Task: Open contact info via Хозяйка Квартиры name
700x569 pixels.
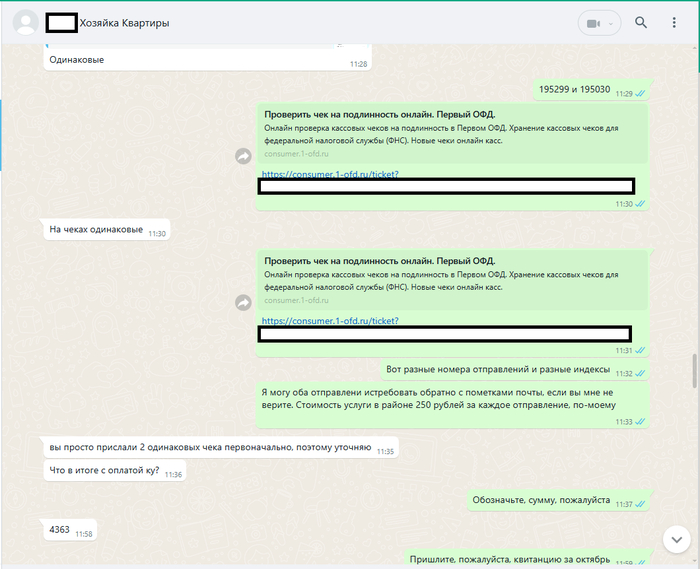Action: click(x=124, y=23)
